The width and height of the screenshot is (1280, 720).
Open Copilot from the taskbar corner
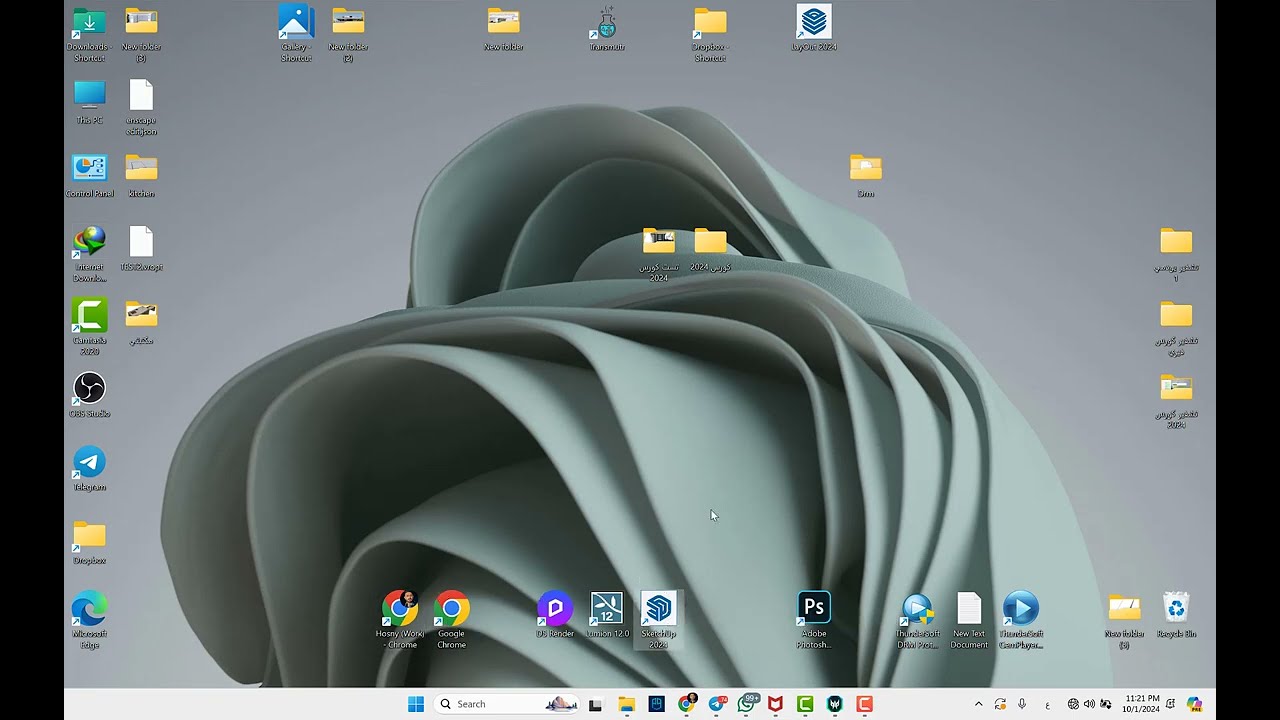(x=1194, y=704)
